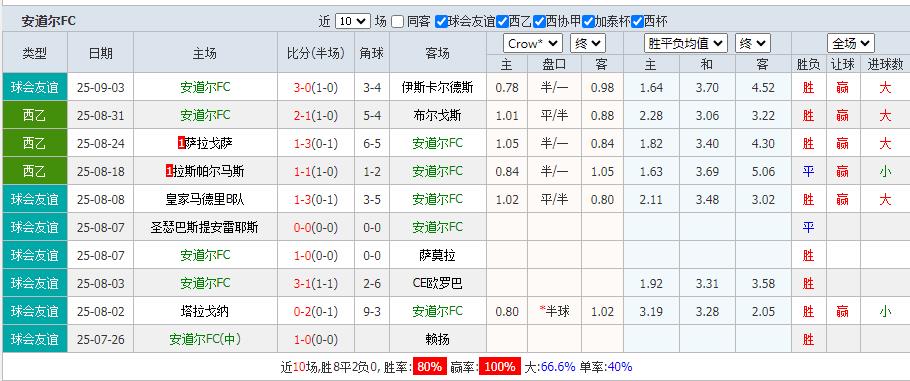910x381 pixels.
Task: Click the odds 5.06 cell
Action: (x=763, y=171)
